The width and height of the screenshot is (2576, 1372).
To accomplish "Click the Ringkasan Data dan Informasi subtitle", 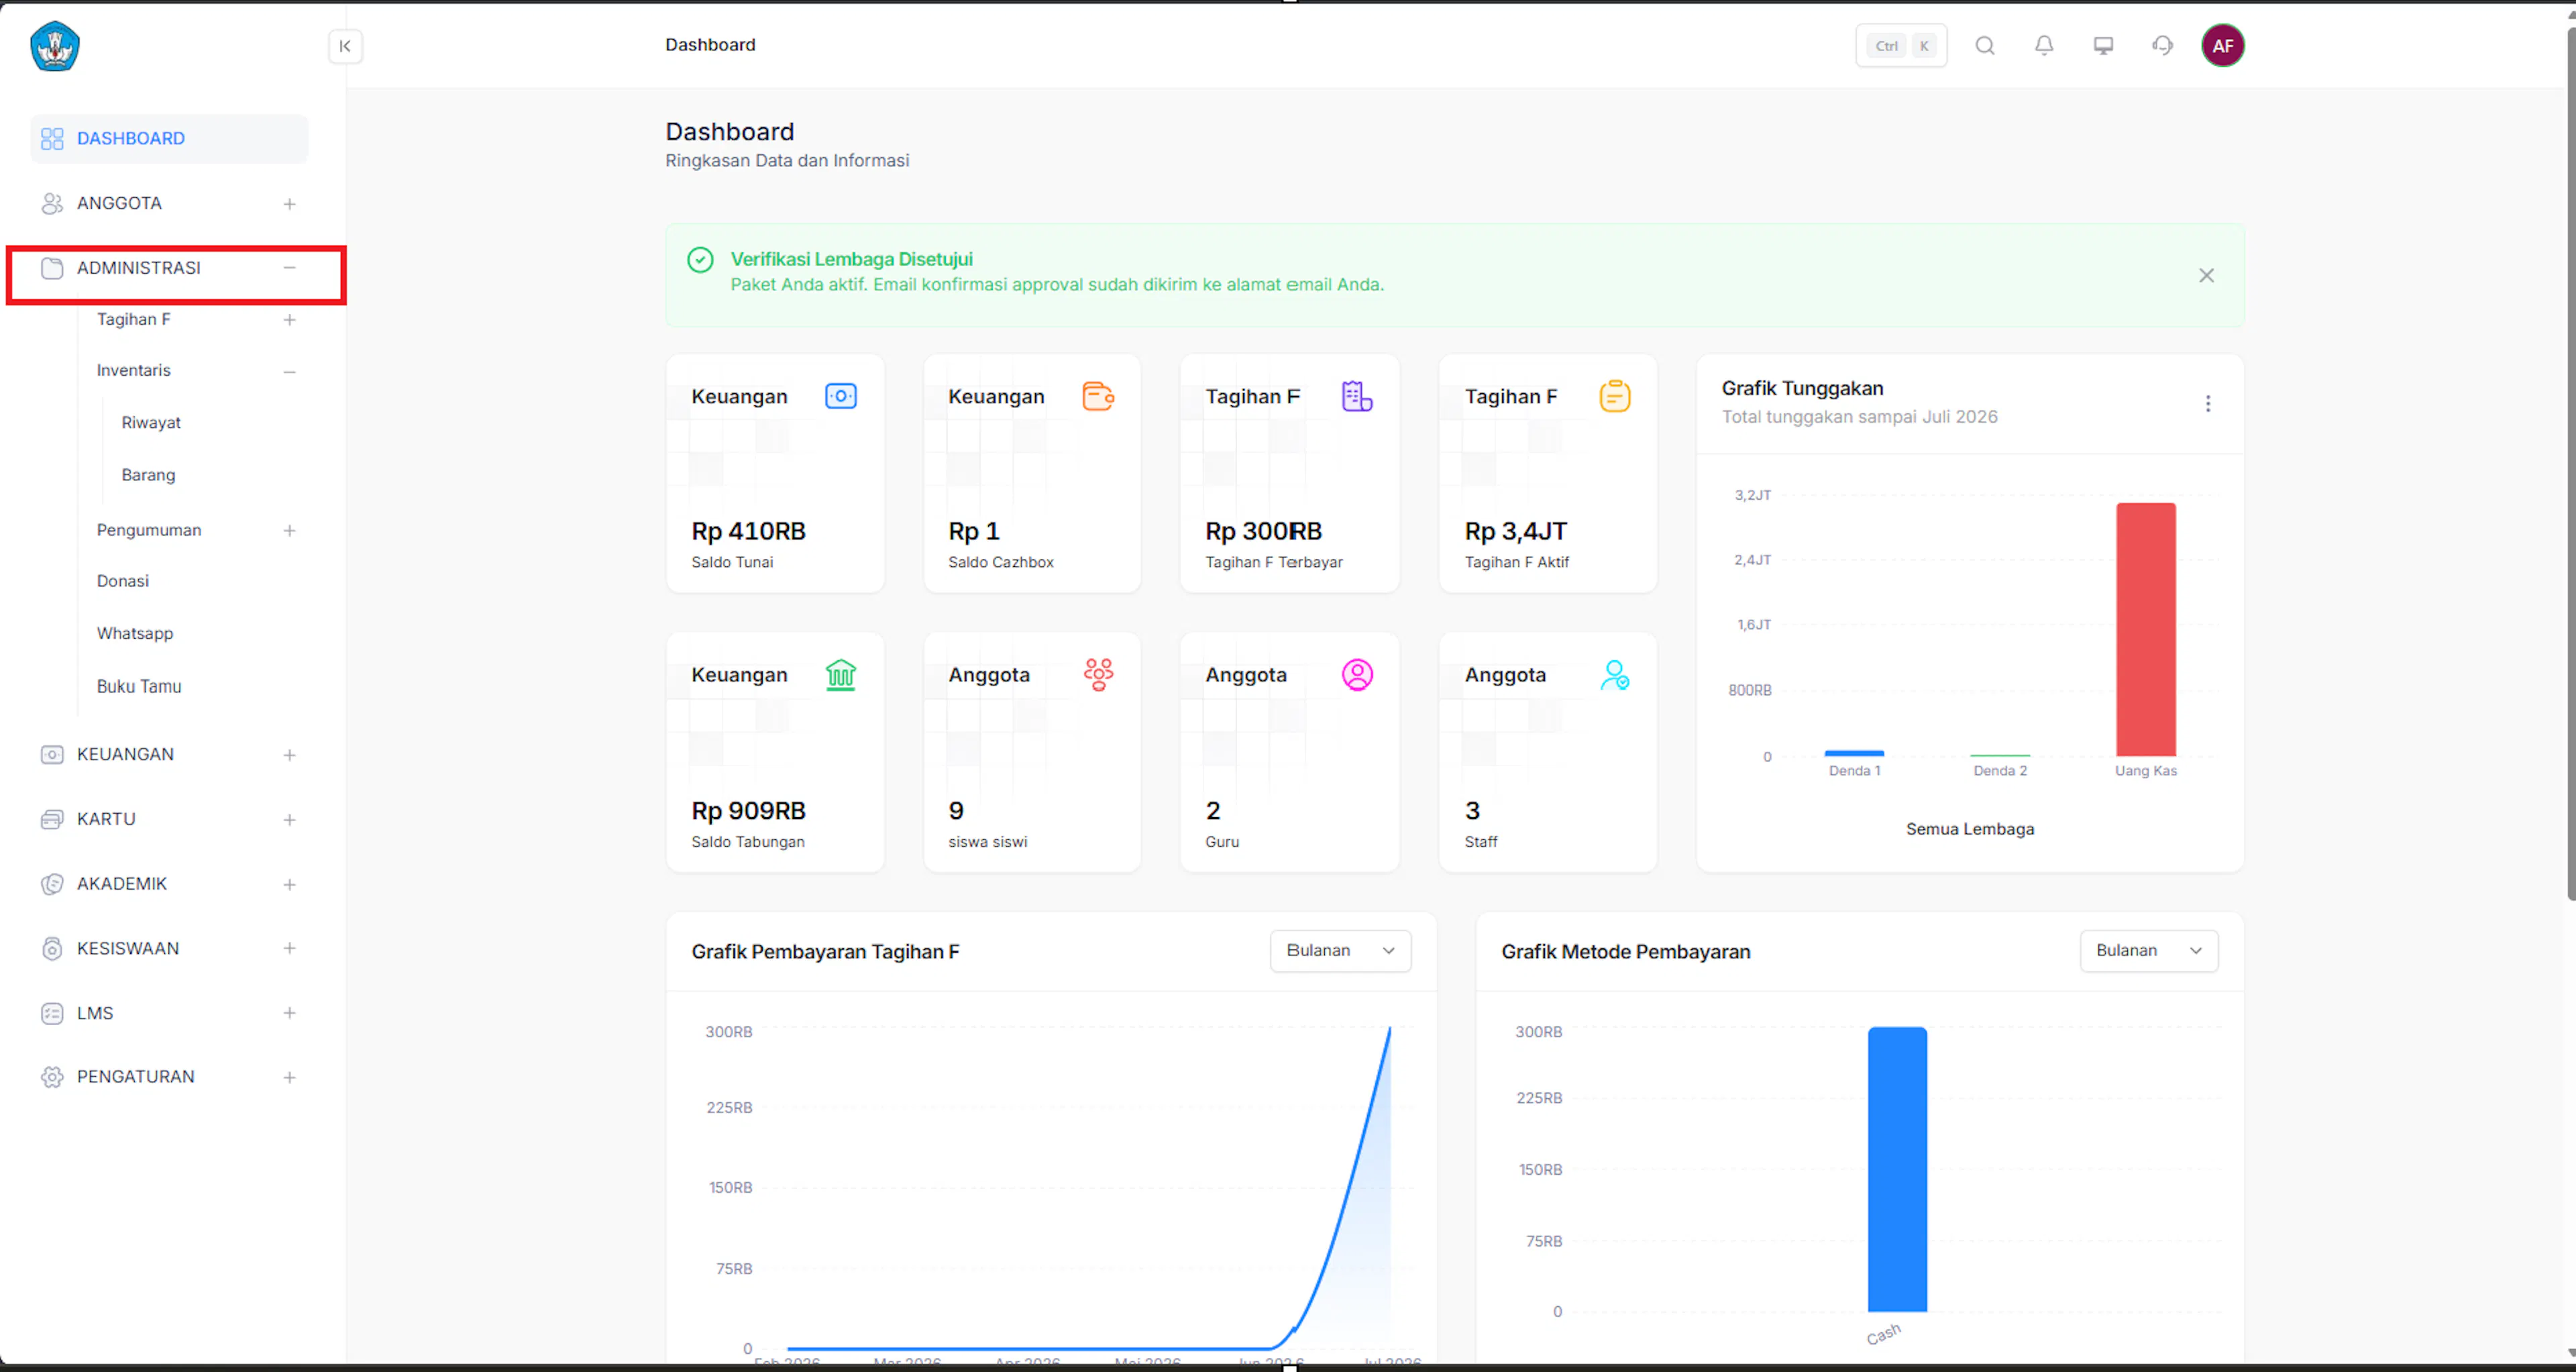I will click(787, 161).
